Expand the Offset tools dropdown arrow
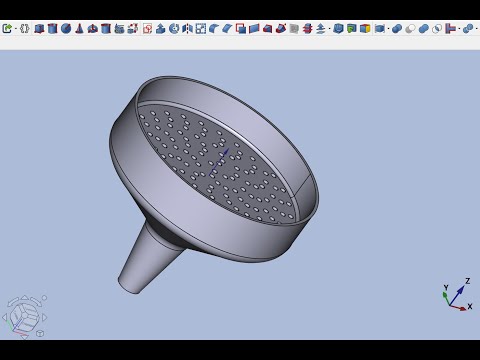 click(329, 29)
